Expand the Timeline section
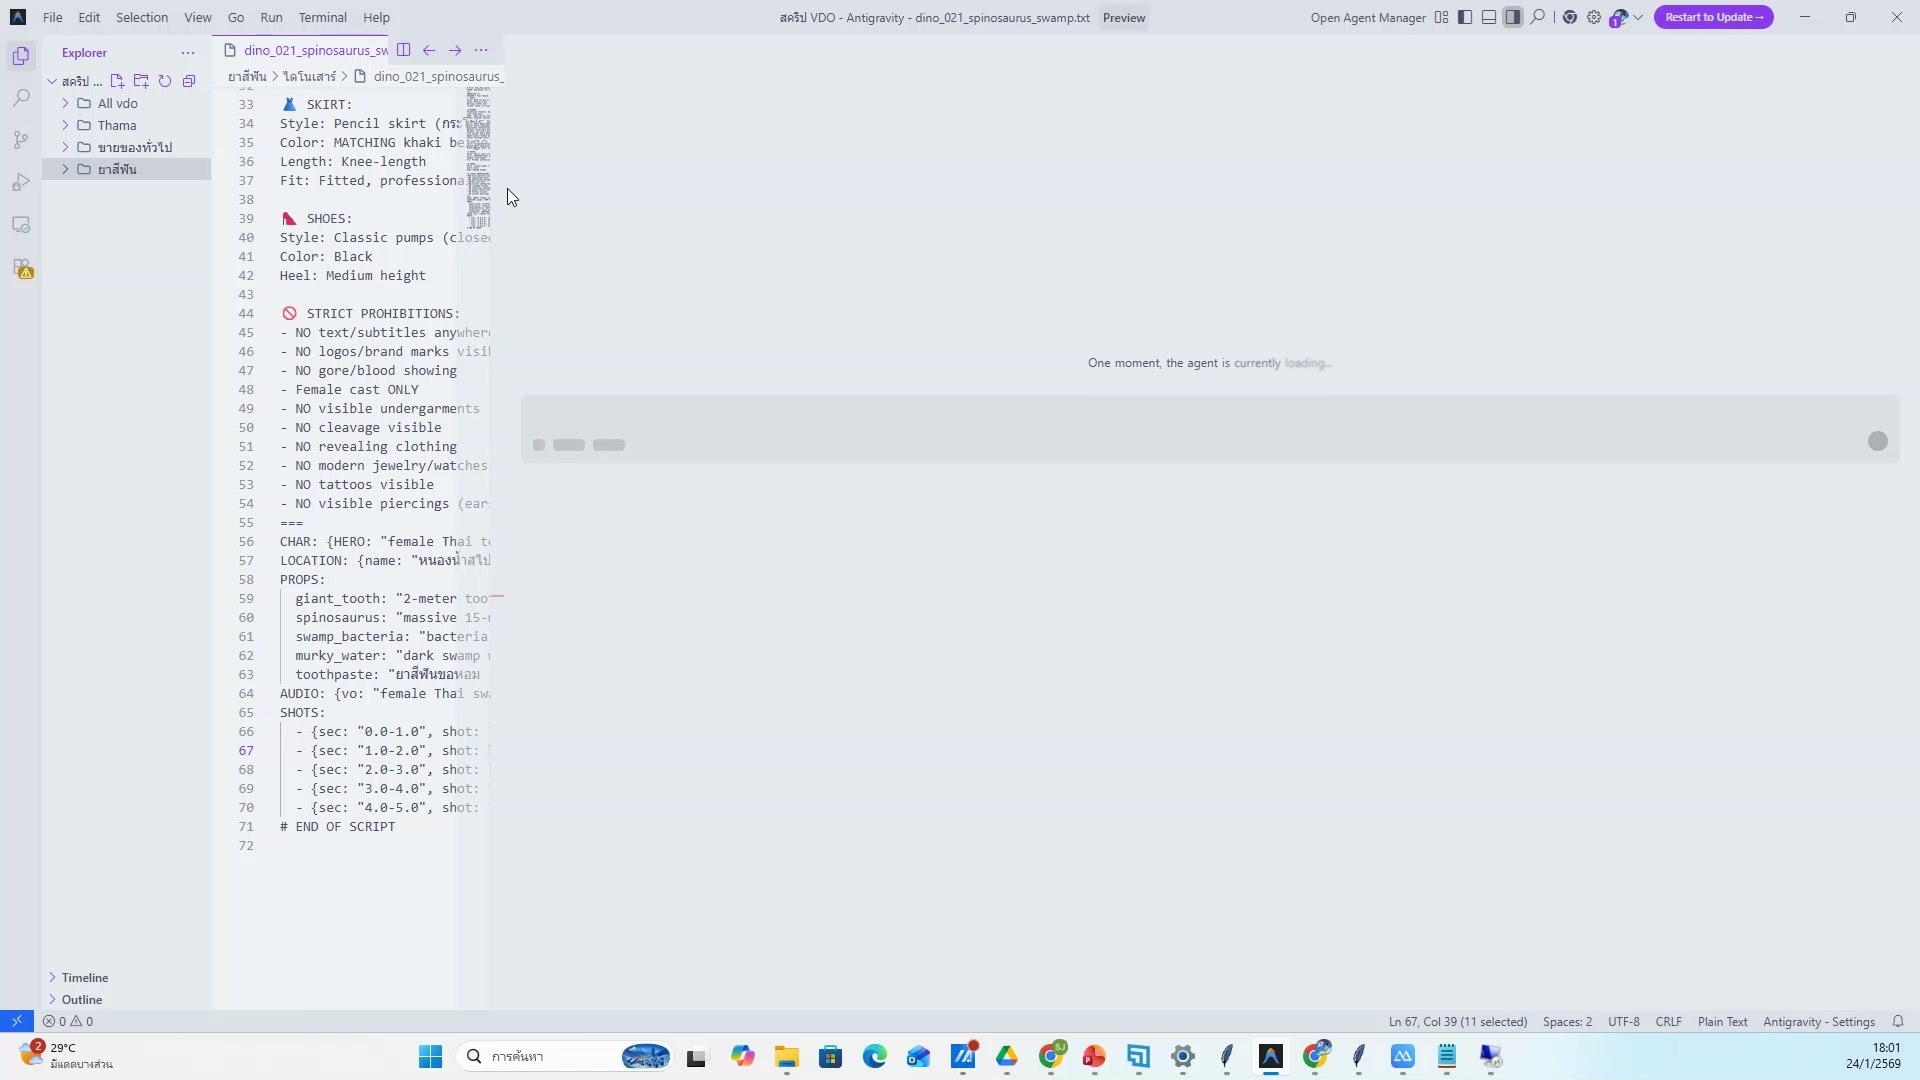Screen dimensions: 1920x1080 click(84, 977)
